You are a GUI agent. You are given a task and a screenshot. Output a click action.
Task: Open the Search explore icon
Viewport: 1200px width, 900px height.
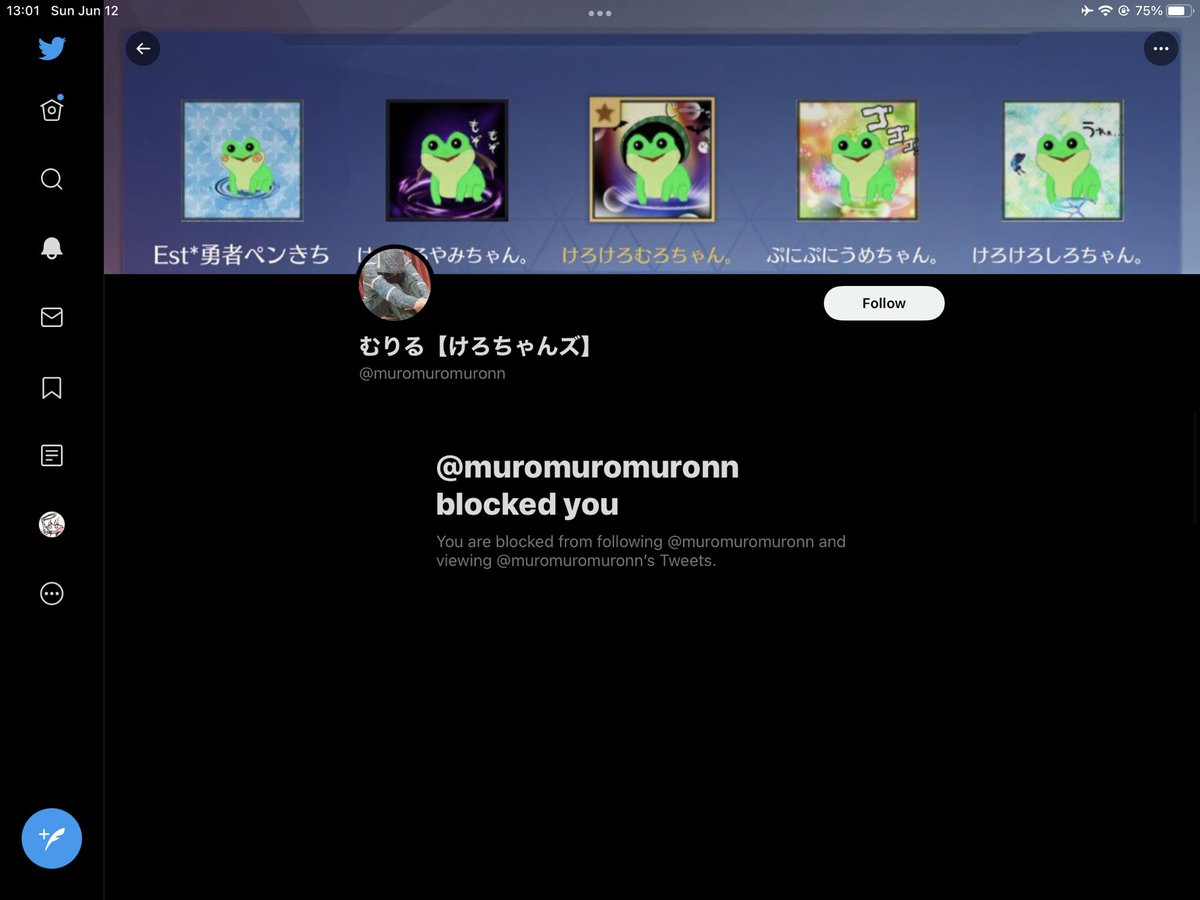click(x=52, y=179)
